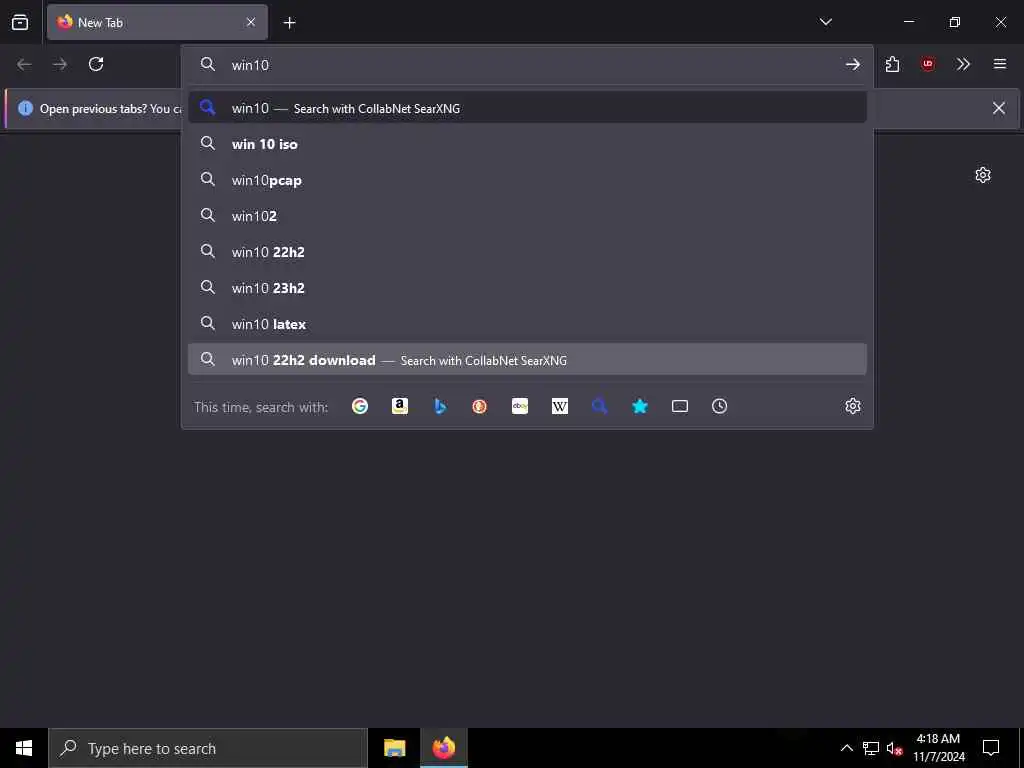Close the New Tab tab
Viewport: 1024px width, 768px height.
point(251,22)
